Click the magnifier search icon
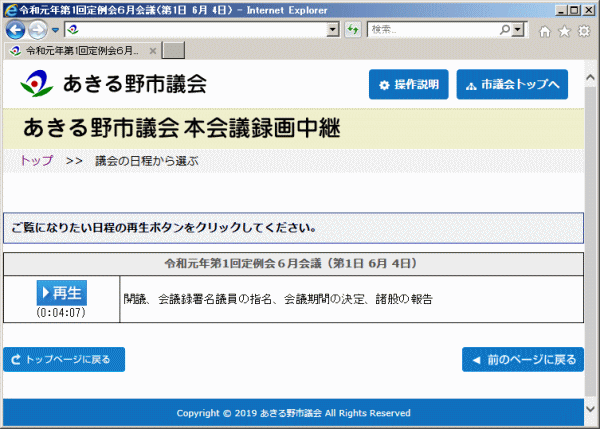 [x=505, y=29]
